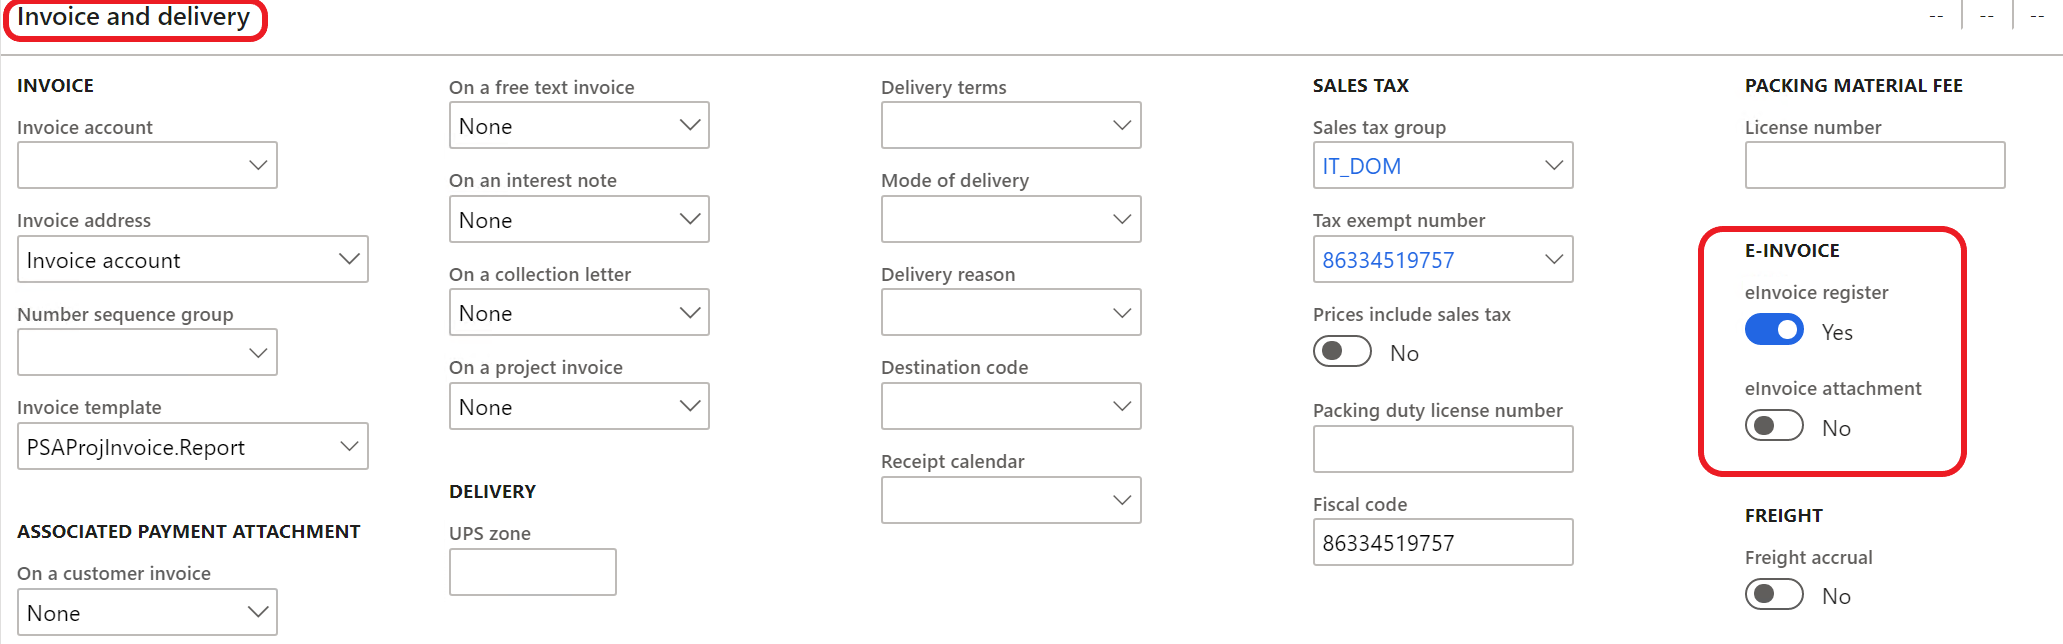Expand the Receipt calendar dropdown

1121,500
